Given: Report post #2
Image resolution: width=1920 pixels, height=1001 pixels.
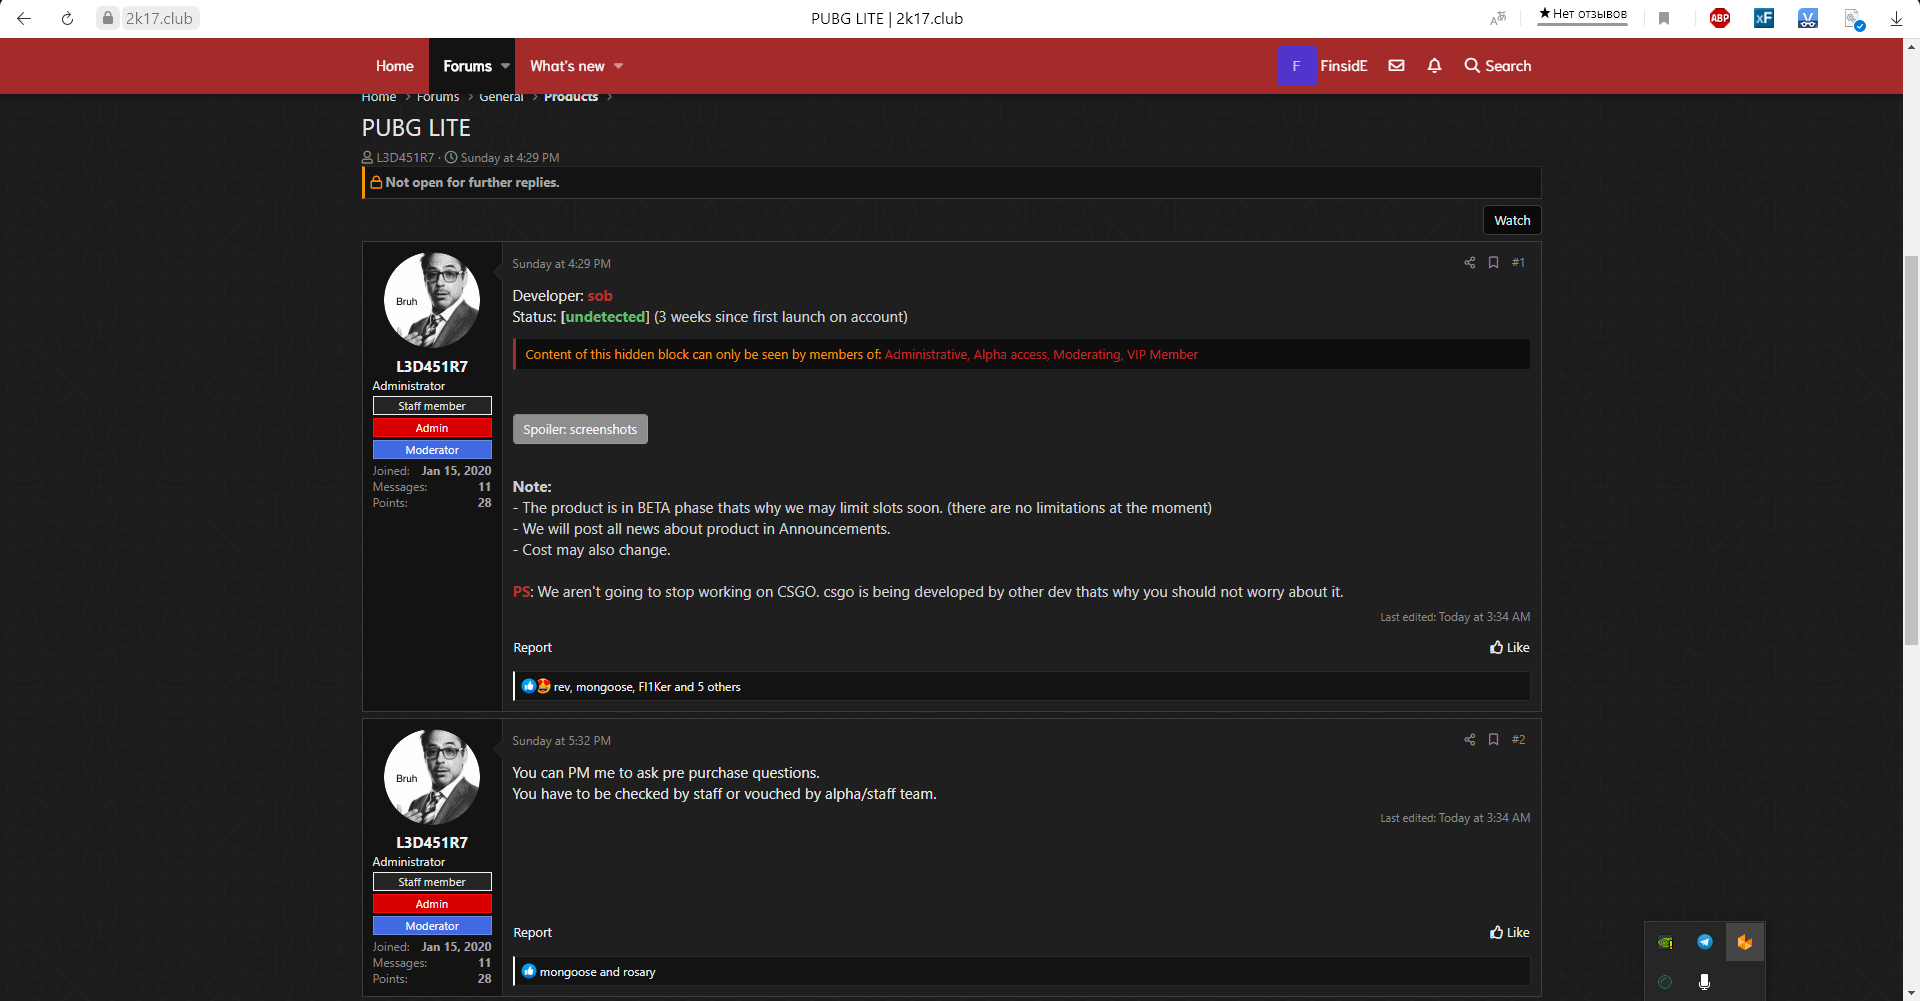Looking at the screenshot, I should (x=532, y=933).
